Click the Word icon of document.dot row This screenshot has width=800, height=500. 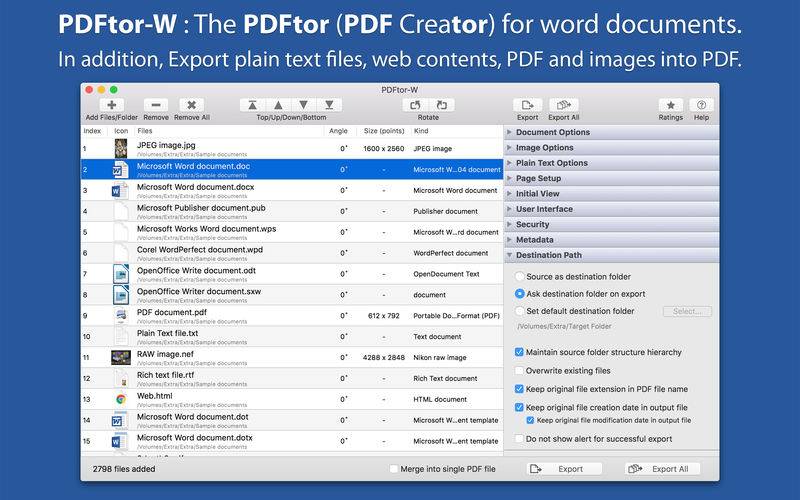click(x=120, y=420)
